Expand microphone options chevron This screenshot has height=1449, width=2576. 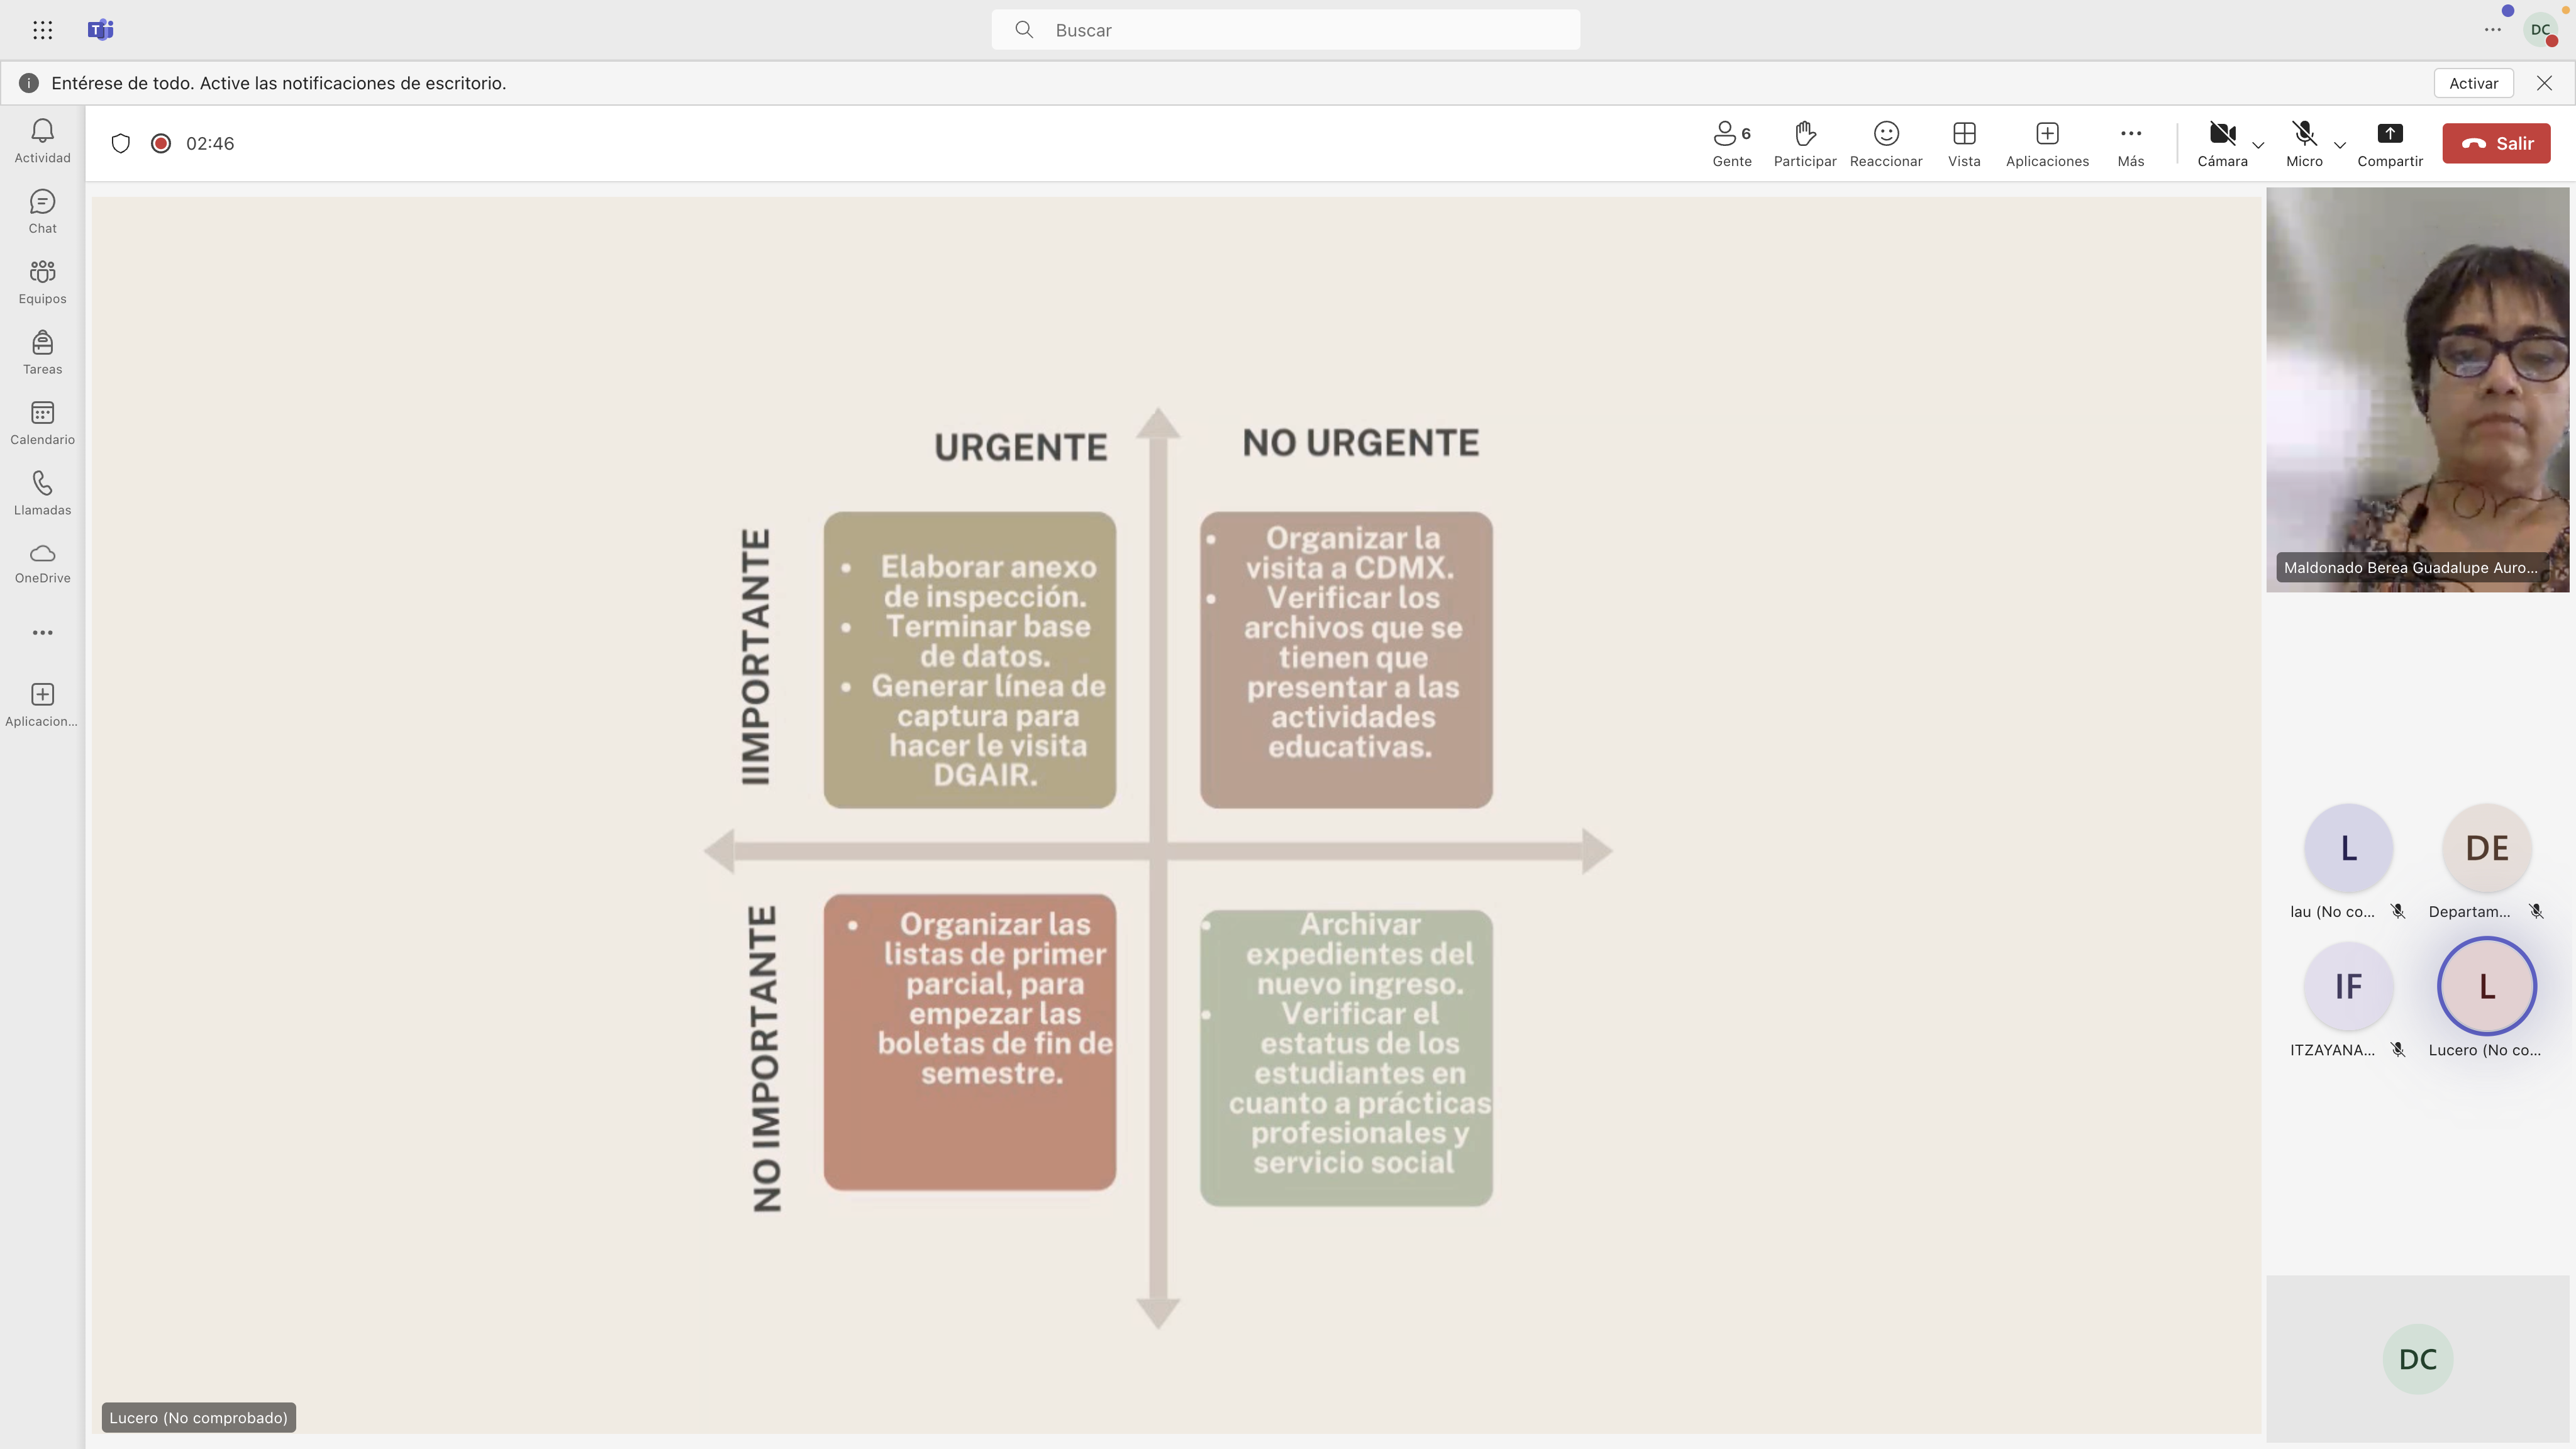[2340, 145]
